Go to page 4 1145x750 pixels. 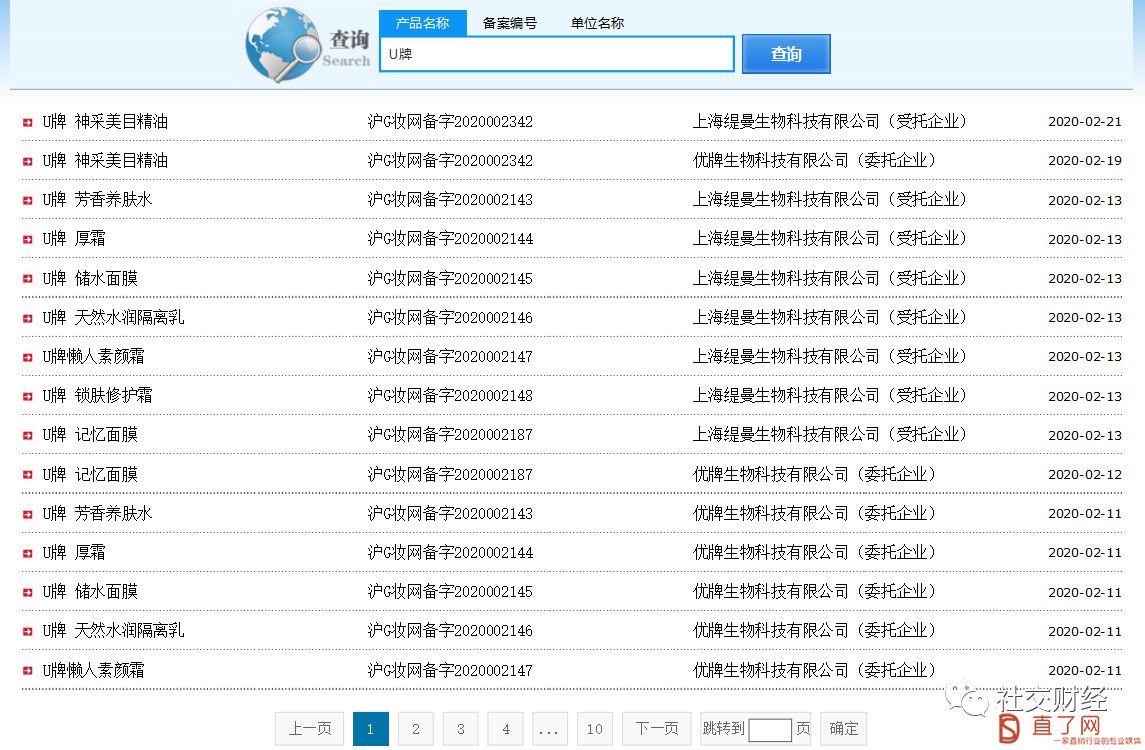[x=506, y=729]
